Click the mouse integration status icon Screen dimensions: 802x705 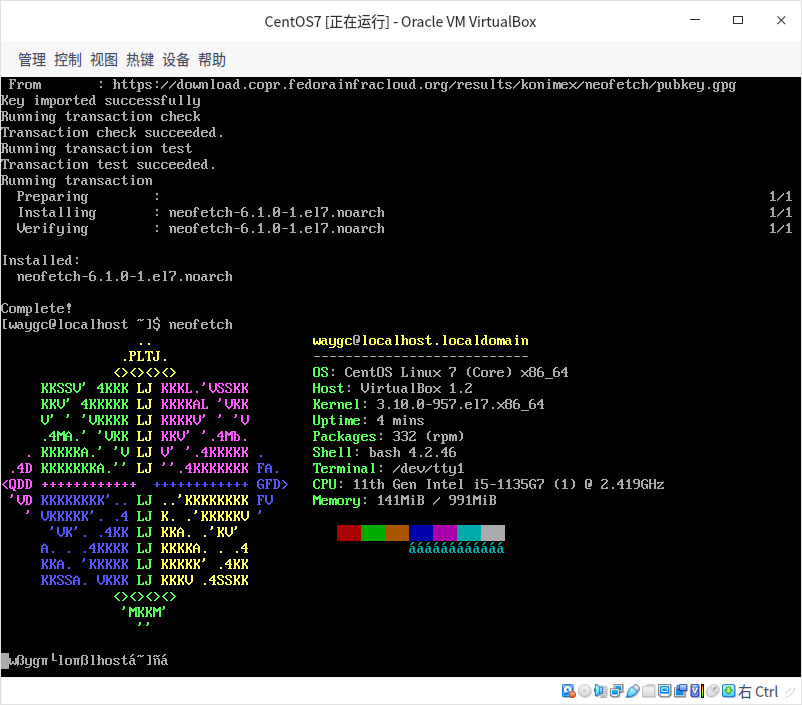(x=712, y=691)
